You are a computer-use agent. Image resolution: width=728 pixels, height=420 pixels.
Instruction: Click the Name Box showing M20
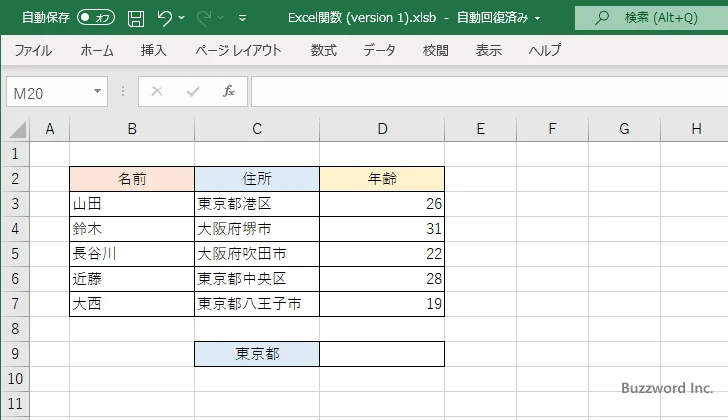click(49, 92)
